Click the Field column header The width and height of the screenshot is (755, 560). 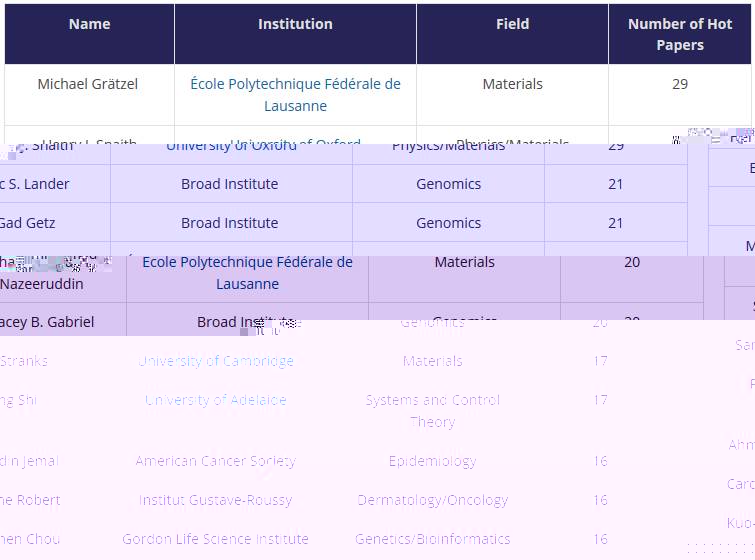pos(512,24)
